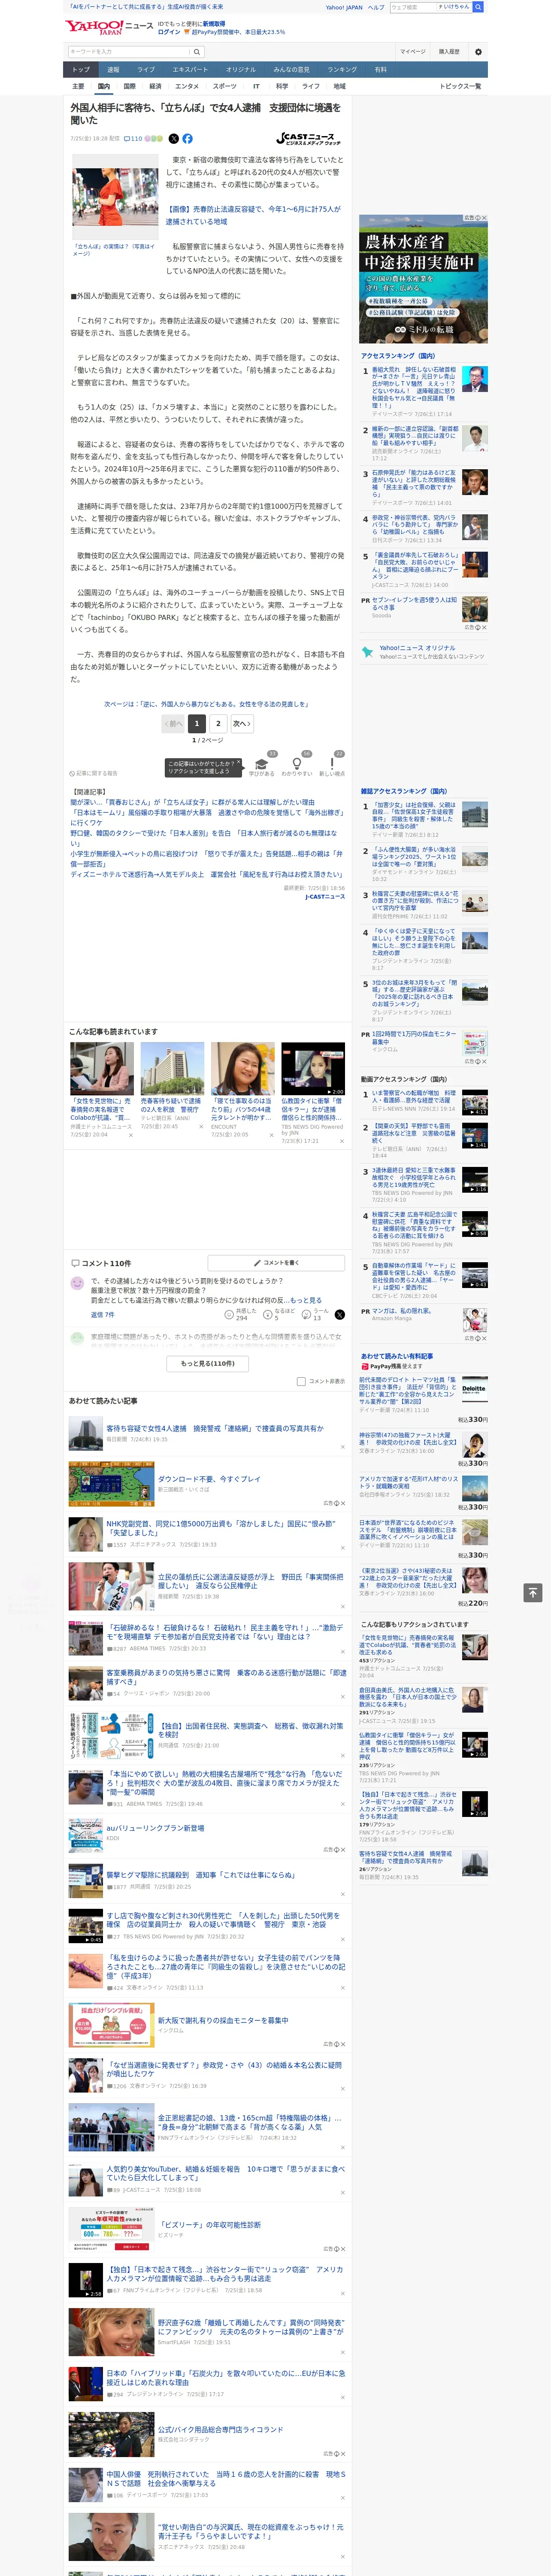
Task: Share article on Facebook icon near byline
Action: point(187,139)
